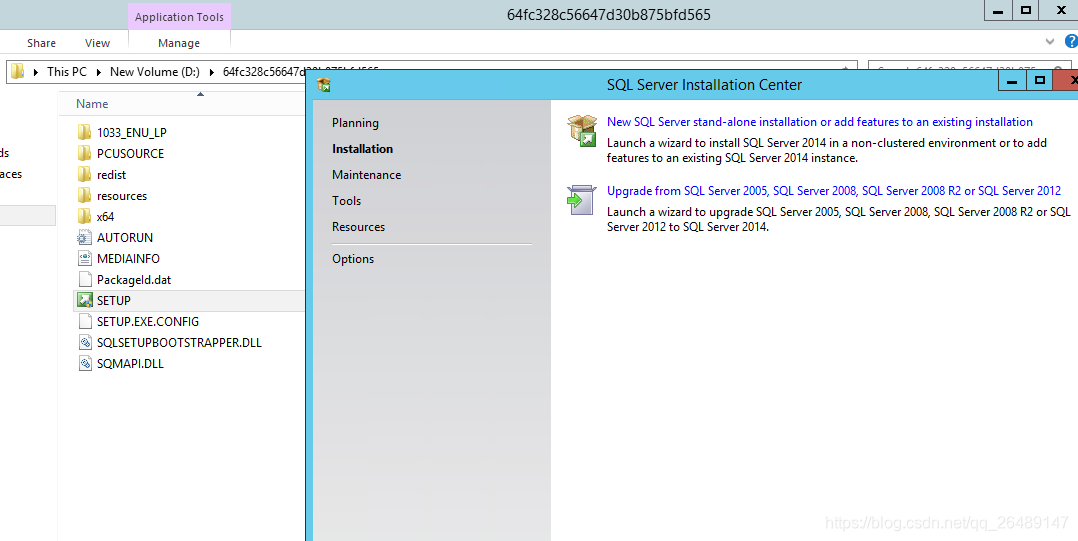Select the x64 folder icon

coord(85,217)
